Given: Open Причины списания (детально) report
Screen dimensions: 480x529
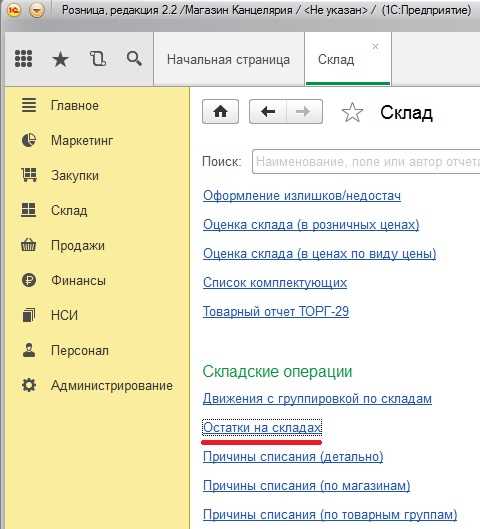Looking at the screenshot, I should click(293, 457).
